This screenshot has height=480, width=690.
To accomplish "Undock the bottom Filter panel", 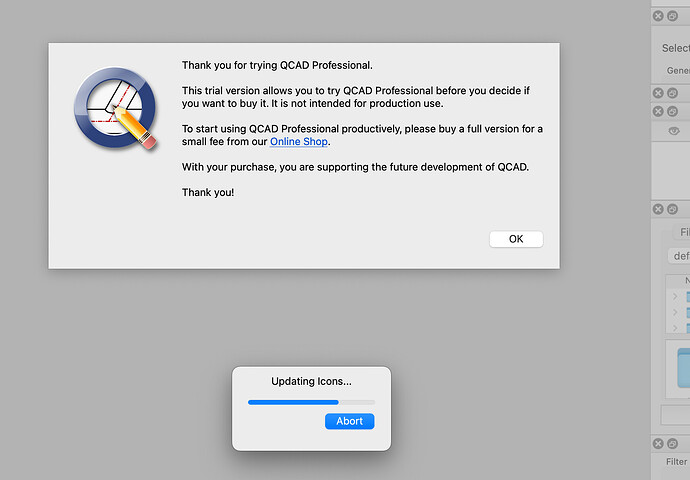I will click(x=672, y=443).
